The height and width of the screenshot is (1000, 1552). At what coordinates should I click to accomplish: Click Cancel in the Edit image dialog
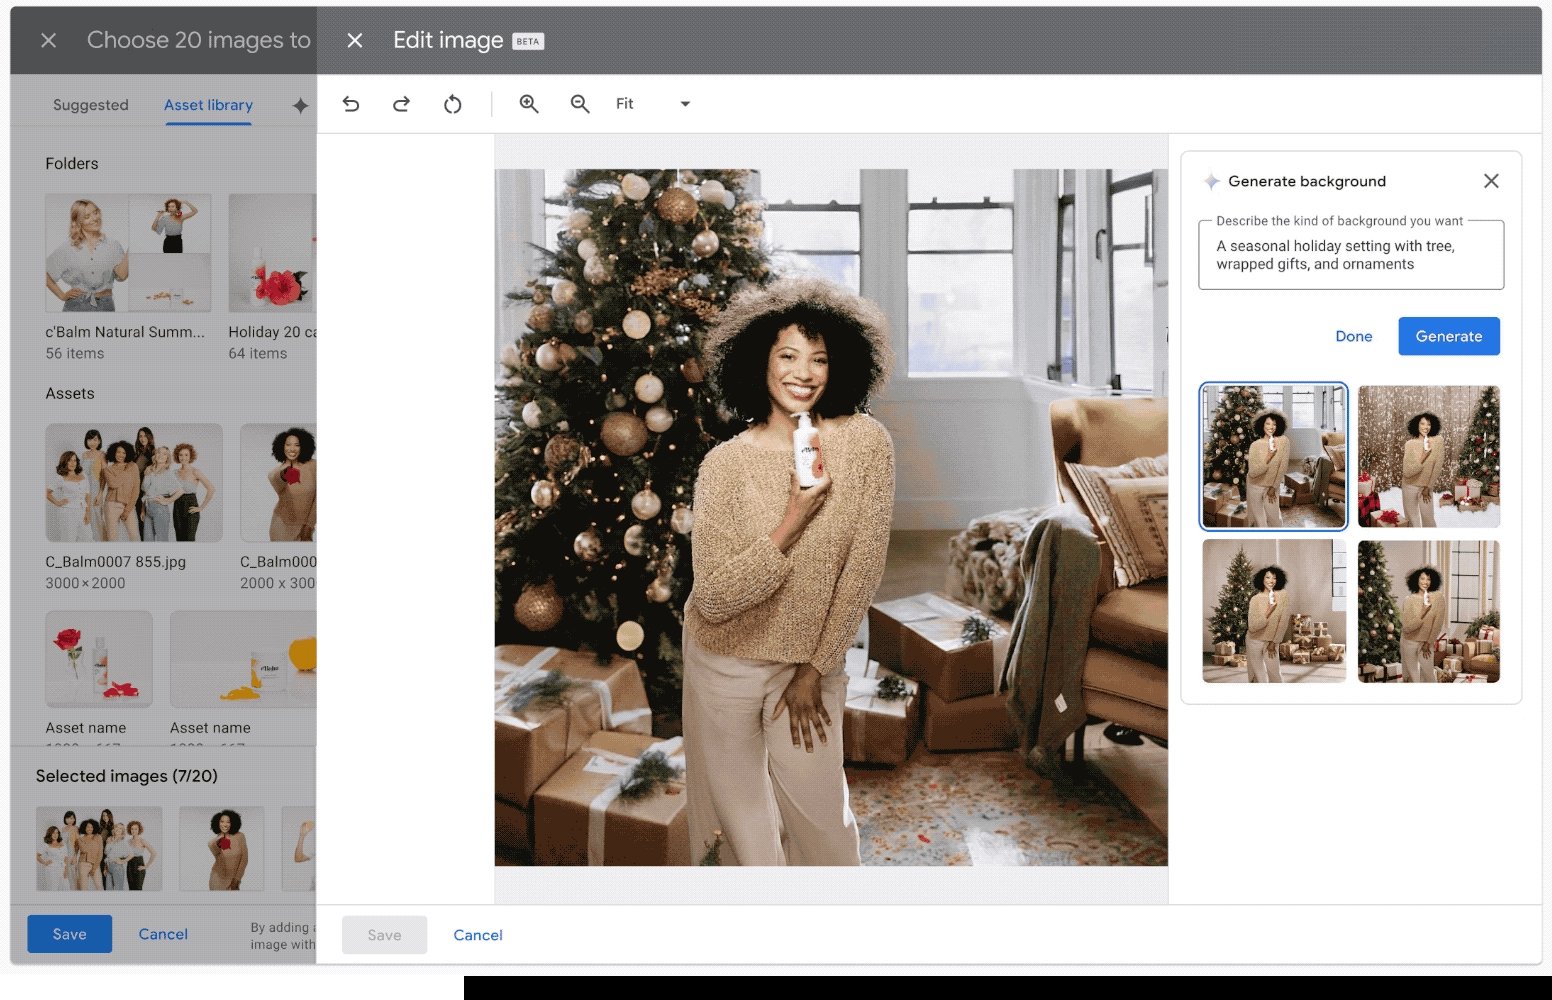click(x=478, y=935)
